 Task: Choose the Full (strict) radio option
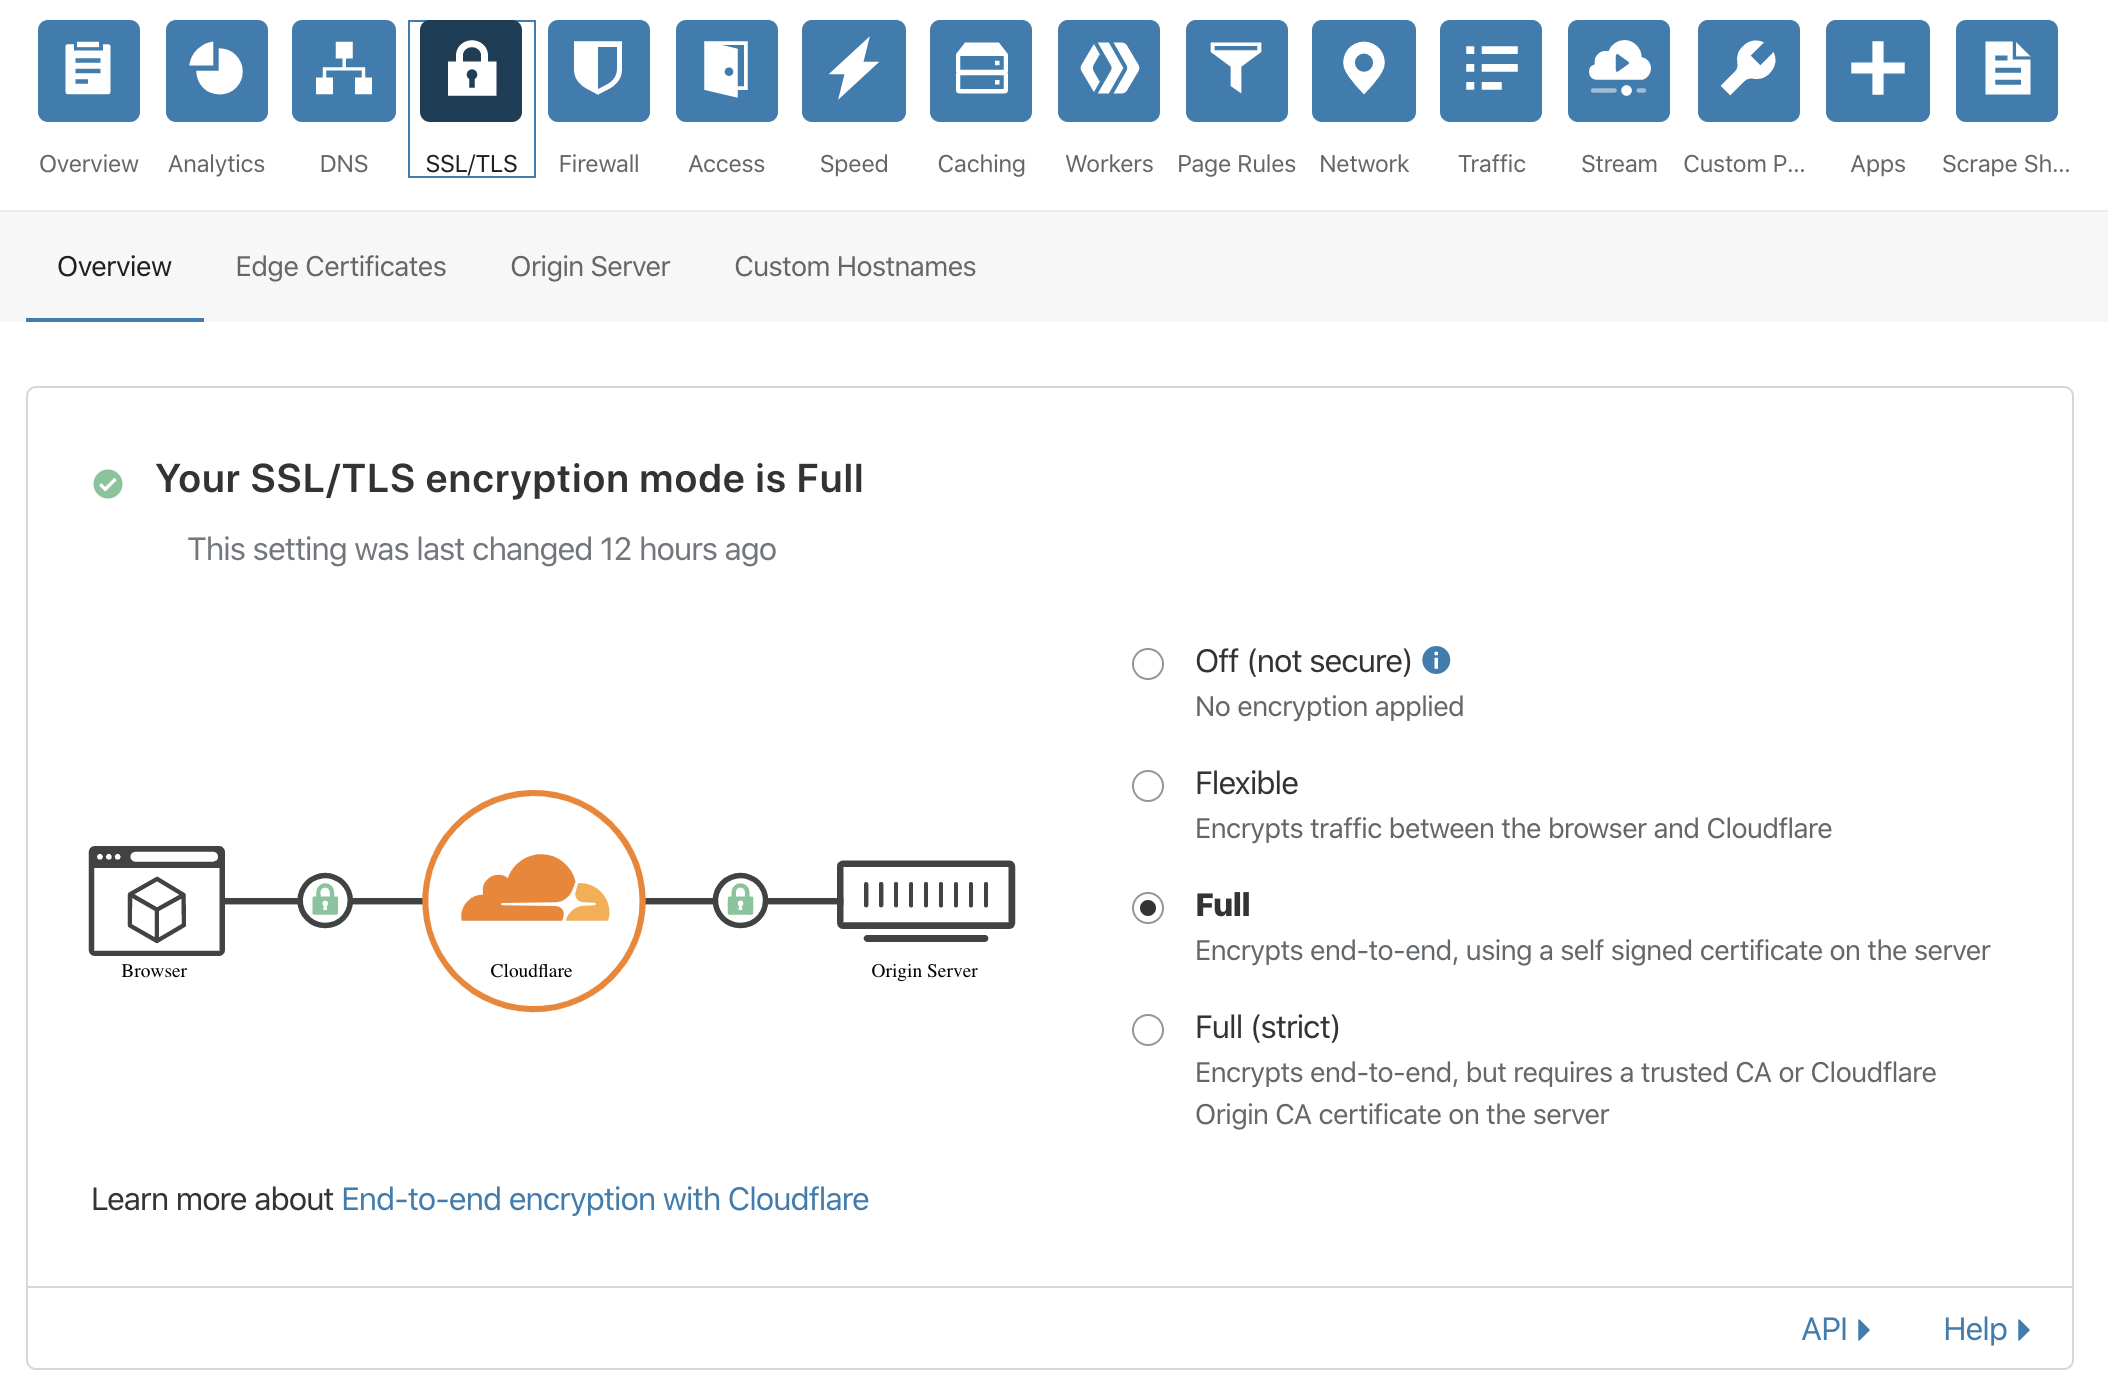[x=1148, y=1030]
